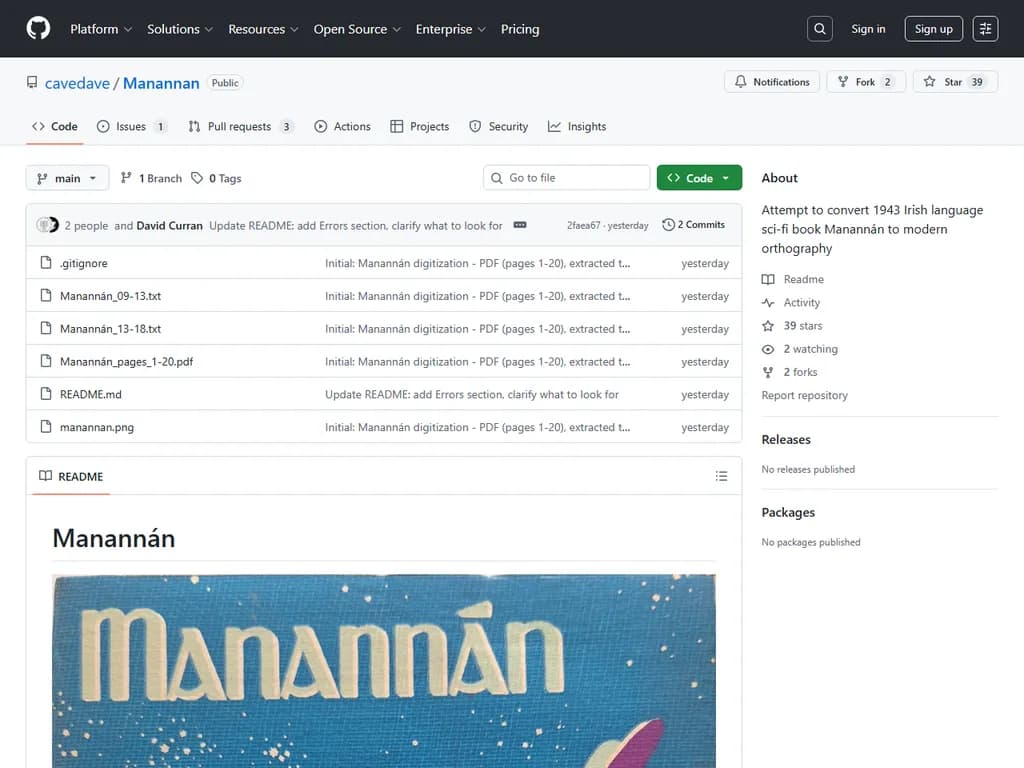Expand the green Code dropdown

click(699, 178)
